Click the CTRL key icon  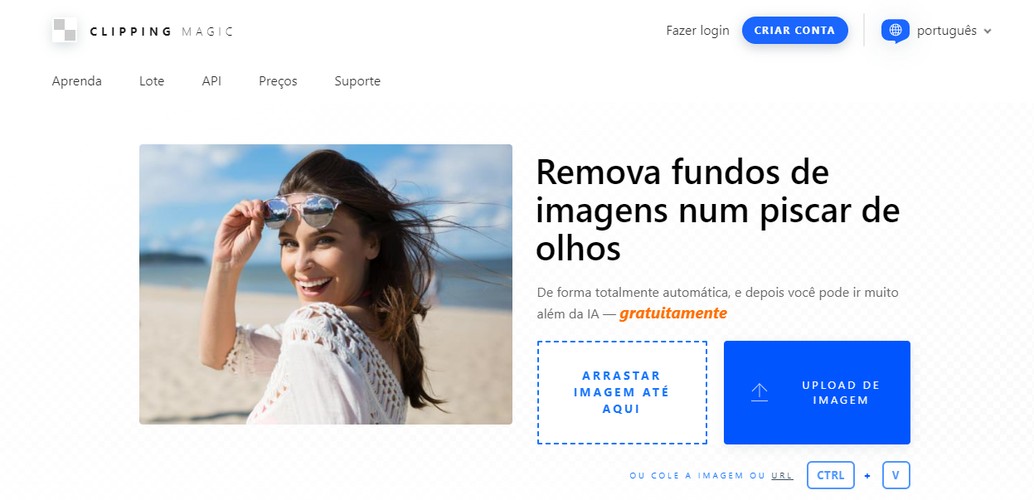830,475
